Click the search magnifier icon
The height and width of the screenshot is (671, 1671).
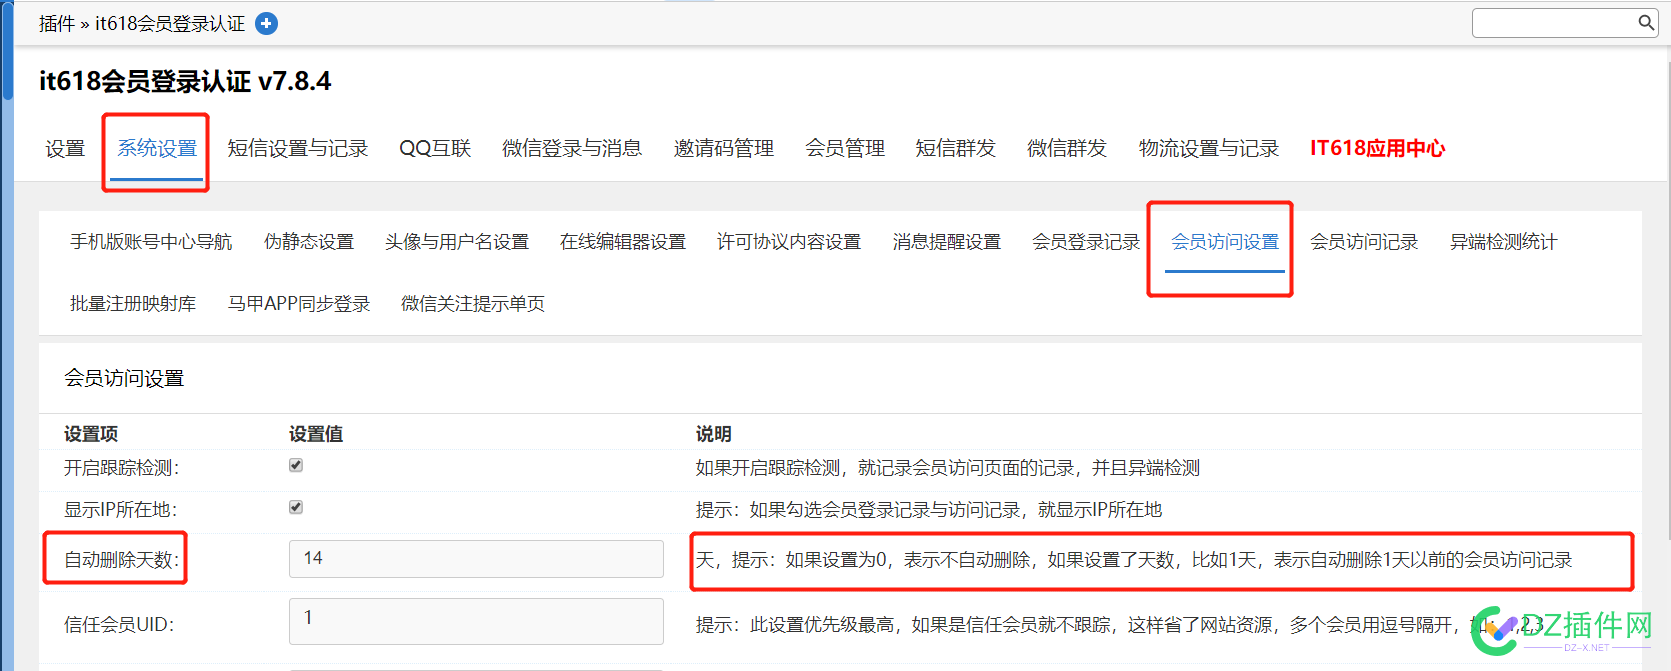[x=1646, y=22]
